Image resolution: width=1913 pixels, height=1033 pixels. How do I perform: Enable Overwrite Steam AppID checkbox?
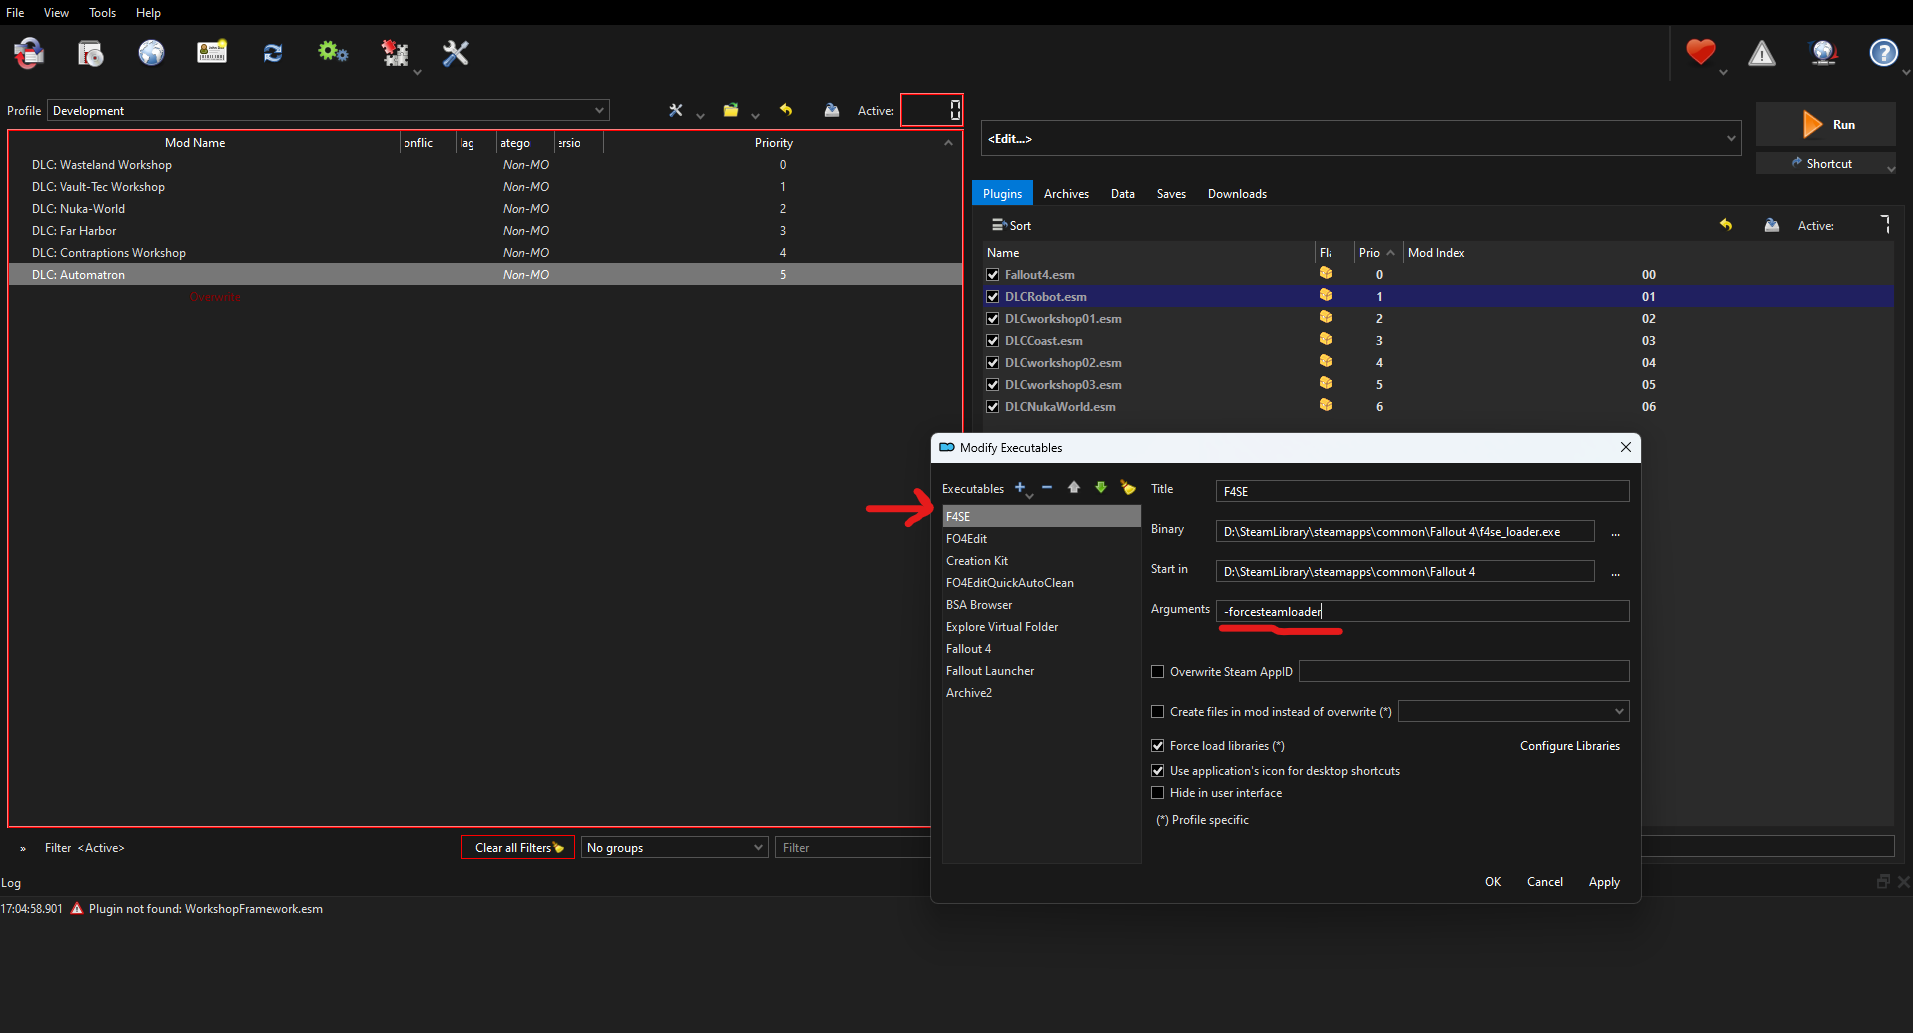click(1158, 672)
